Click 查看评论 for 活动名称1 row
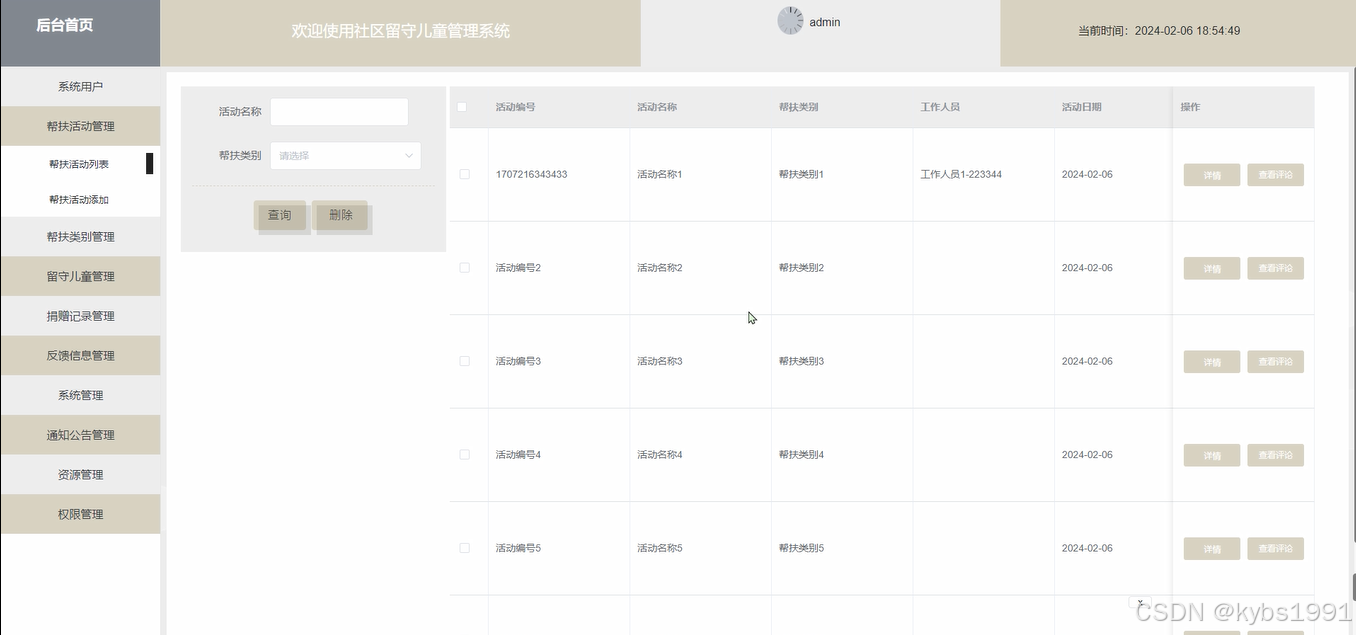Viewport: 1356px width, 635px height. [x=1275, y=175]
